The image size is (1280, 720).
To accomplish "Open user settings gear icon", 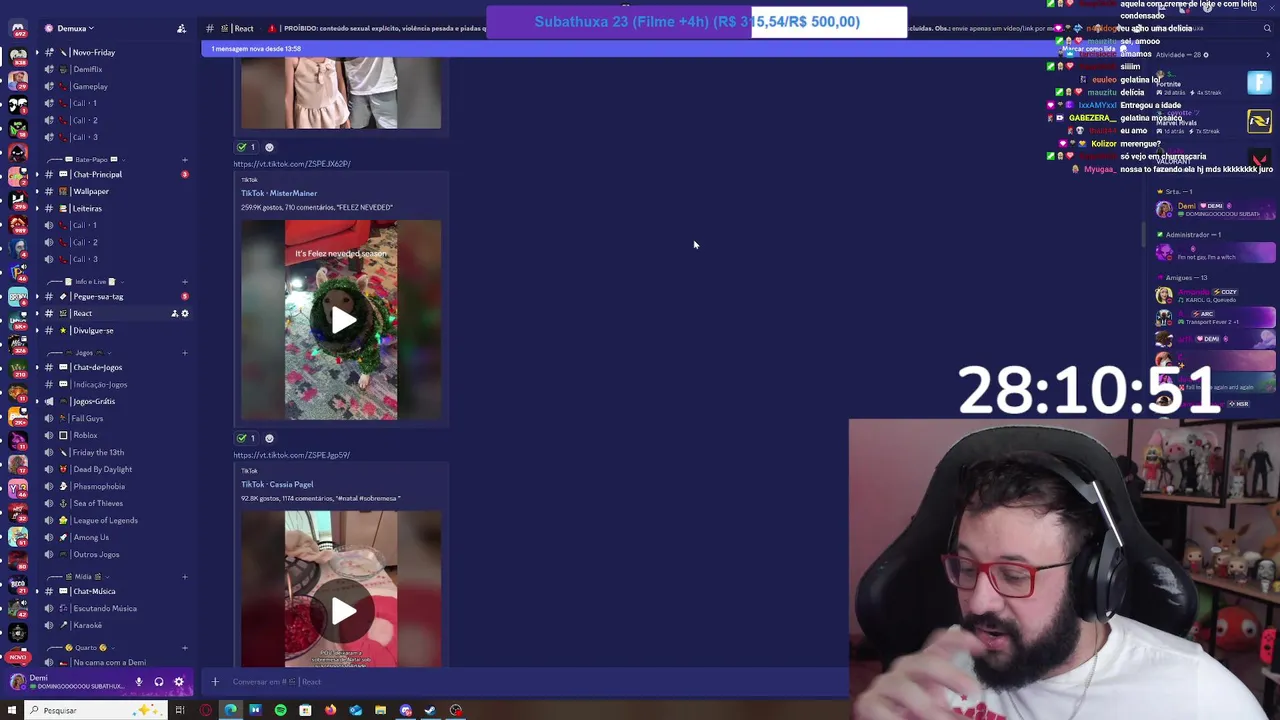I will pos(179,682).
